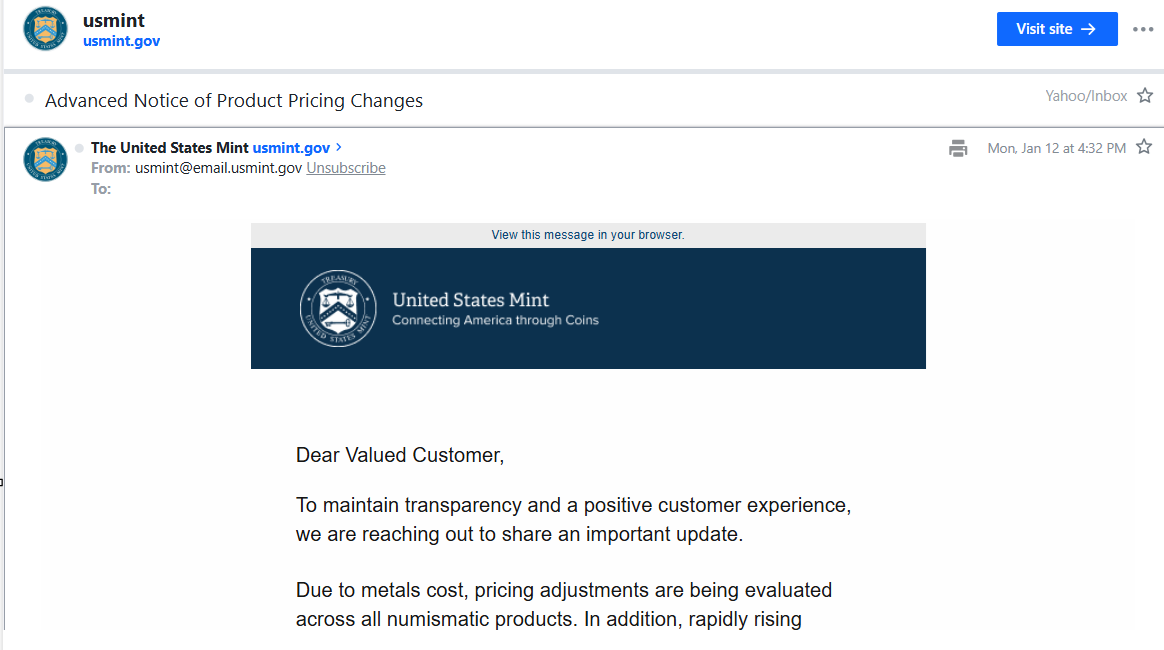Toggle unread dot beside sender name
The height and width of the screenshot is (650, 1164).
click(x=79, y=148)
